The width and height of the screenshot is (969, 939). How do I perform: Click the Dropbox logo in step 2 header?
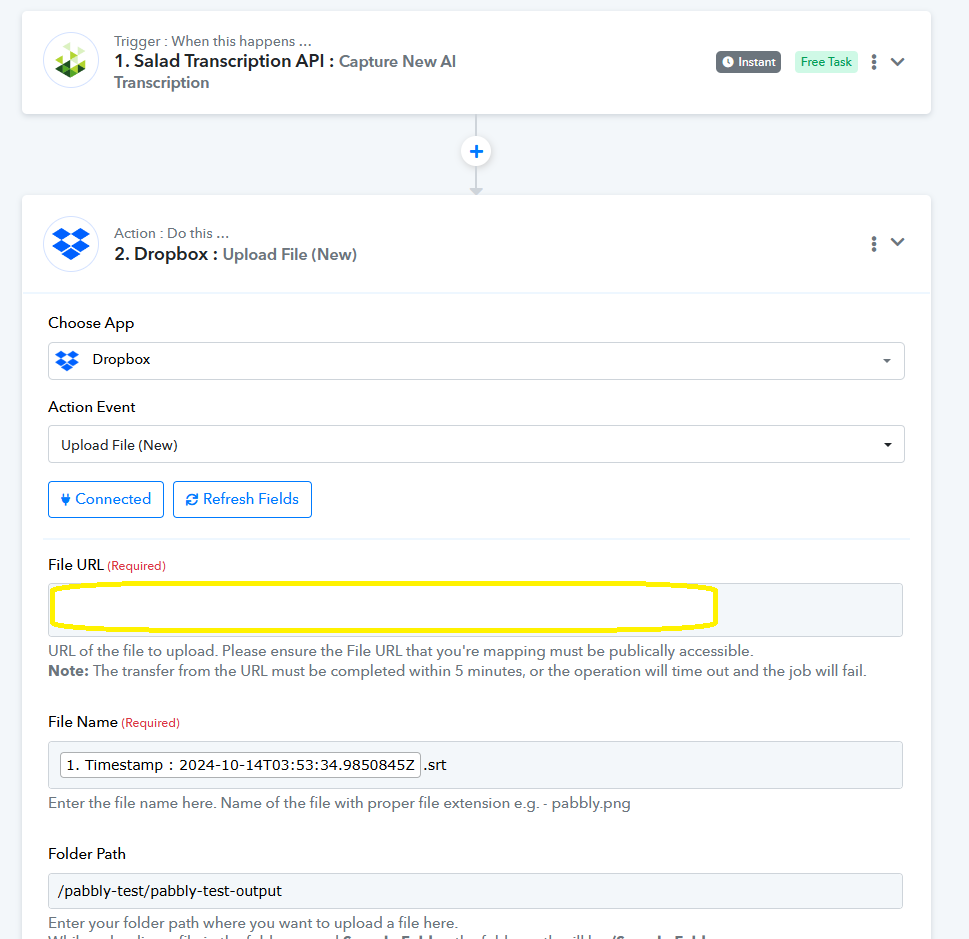pyautogui.click(x=70, y=244)
